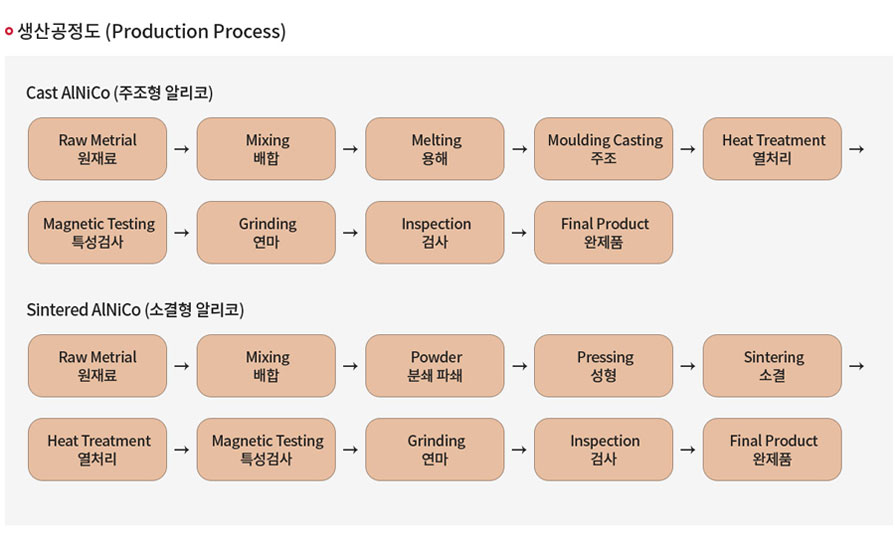This screenshot has width=895, height=546.
Task: Click arrow between Raw Metrial and Mixing in Cast row
Action: point(182,149)
